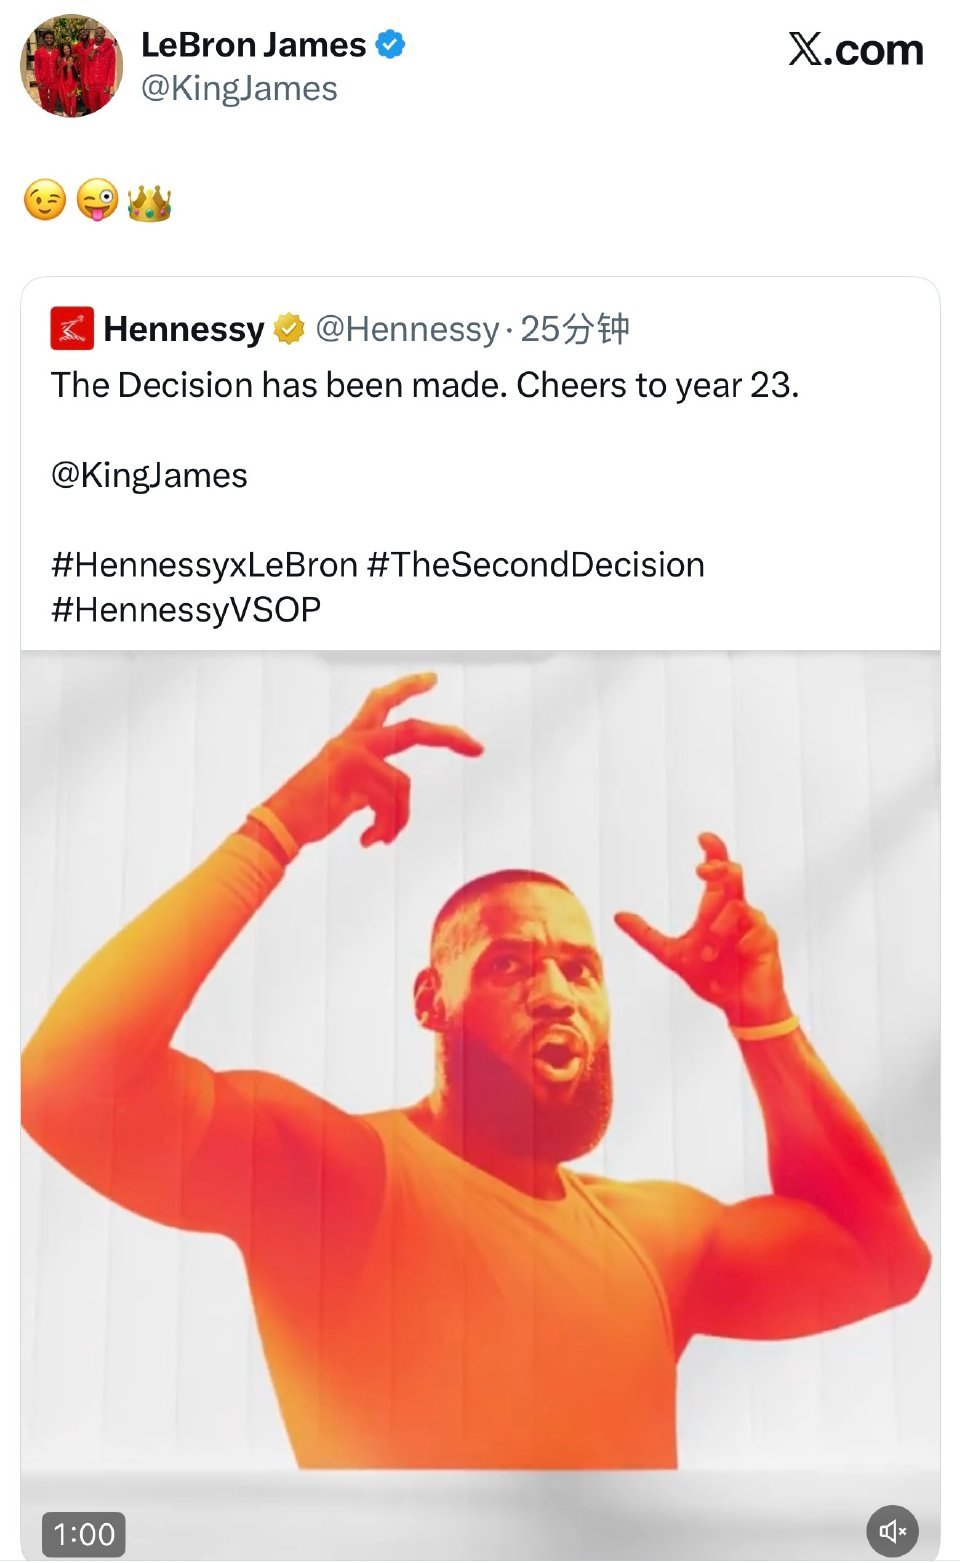The image size is (960, 1563).
Task: Click the 25分钟 post timestamp
Action: pos(575,328)
